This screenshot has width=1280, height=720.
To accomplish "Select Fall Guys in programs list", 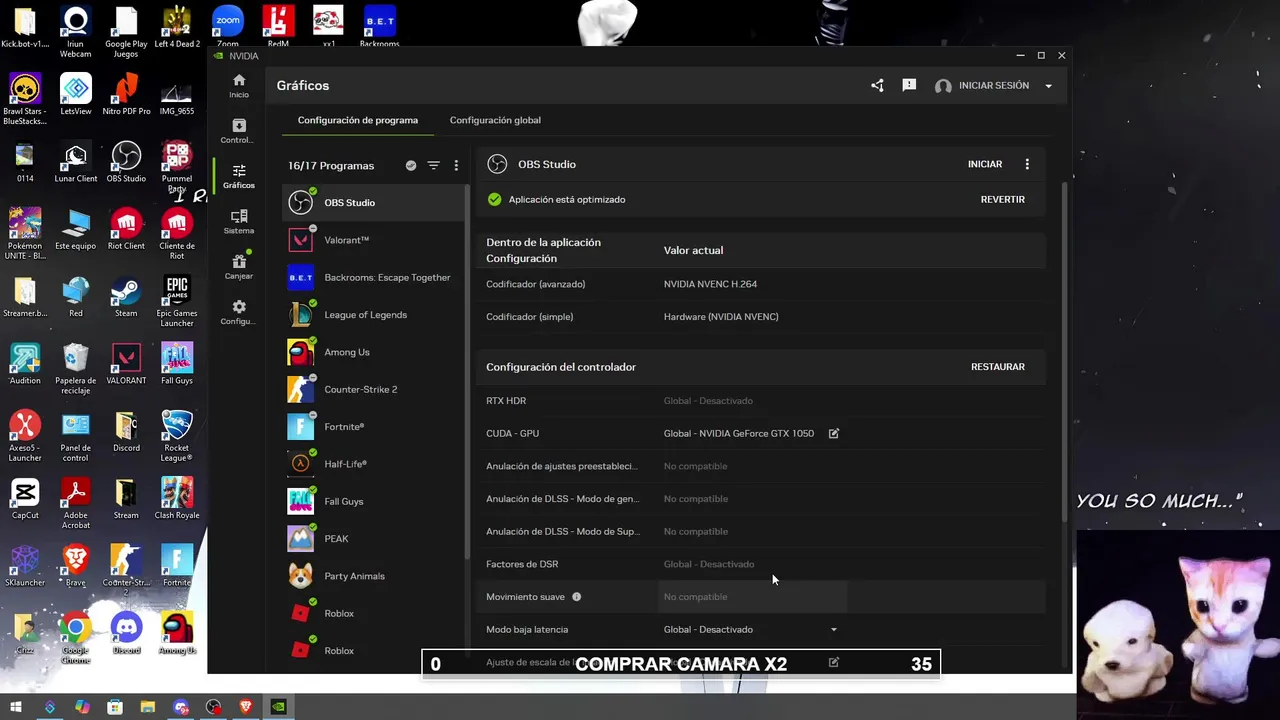I will (x=374, y=502).
